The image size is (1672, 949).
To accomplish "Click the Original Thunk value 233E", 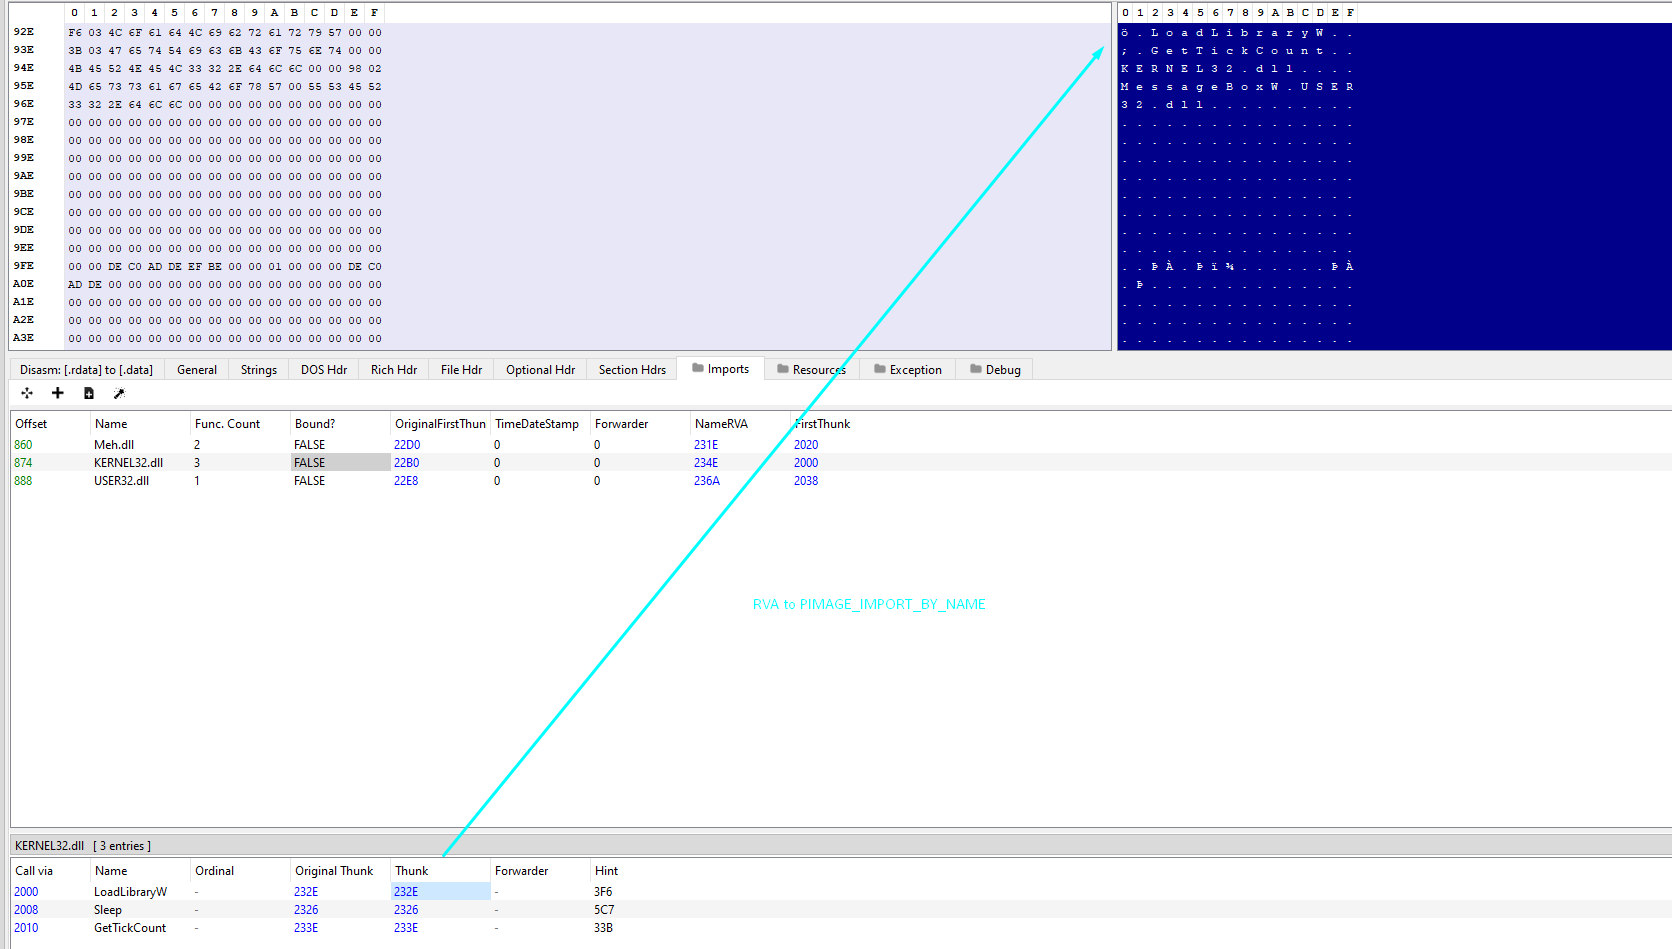I will point(306,928).
